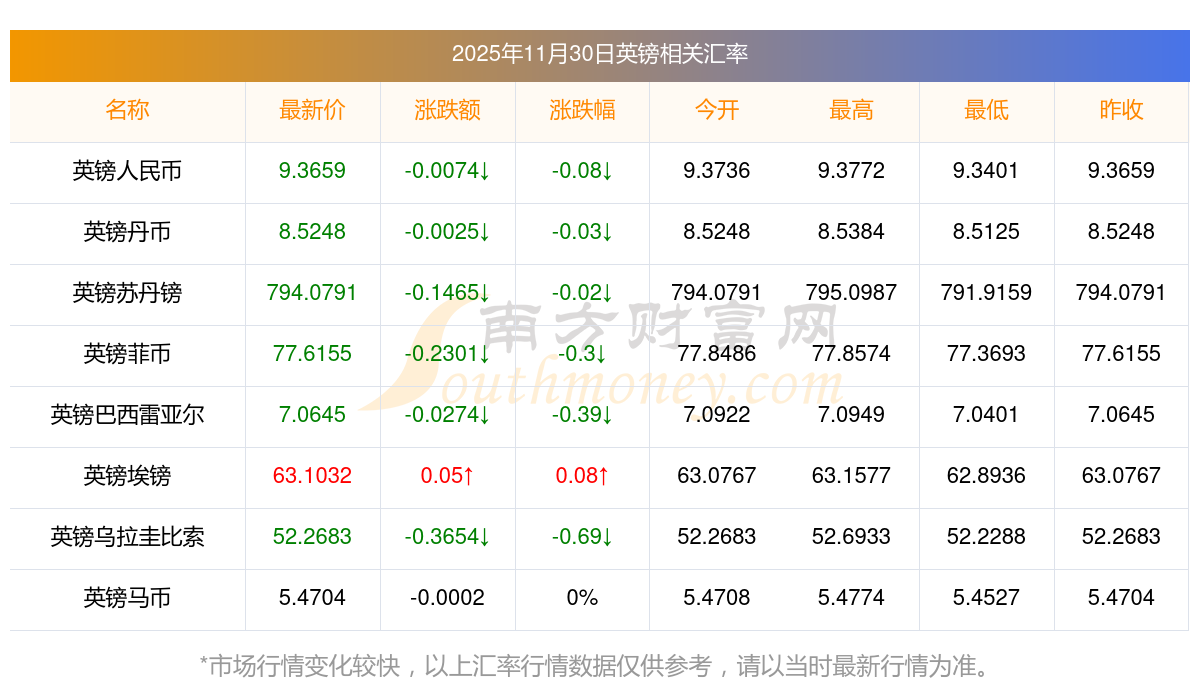Click change amount -0.0025↓
Viewport: 1200px width, 697px height.
(x=447, y=232)
